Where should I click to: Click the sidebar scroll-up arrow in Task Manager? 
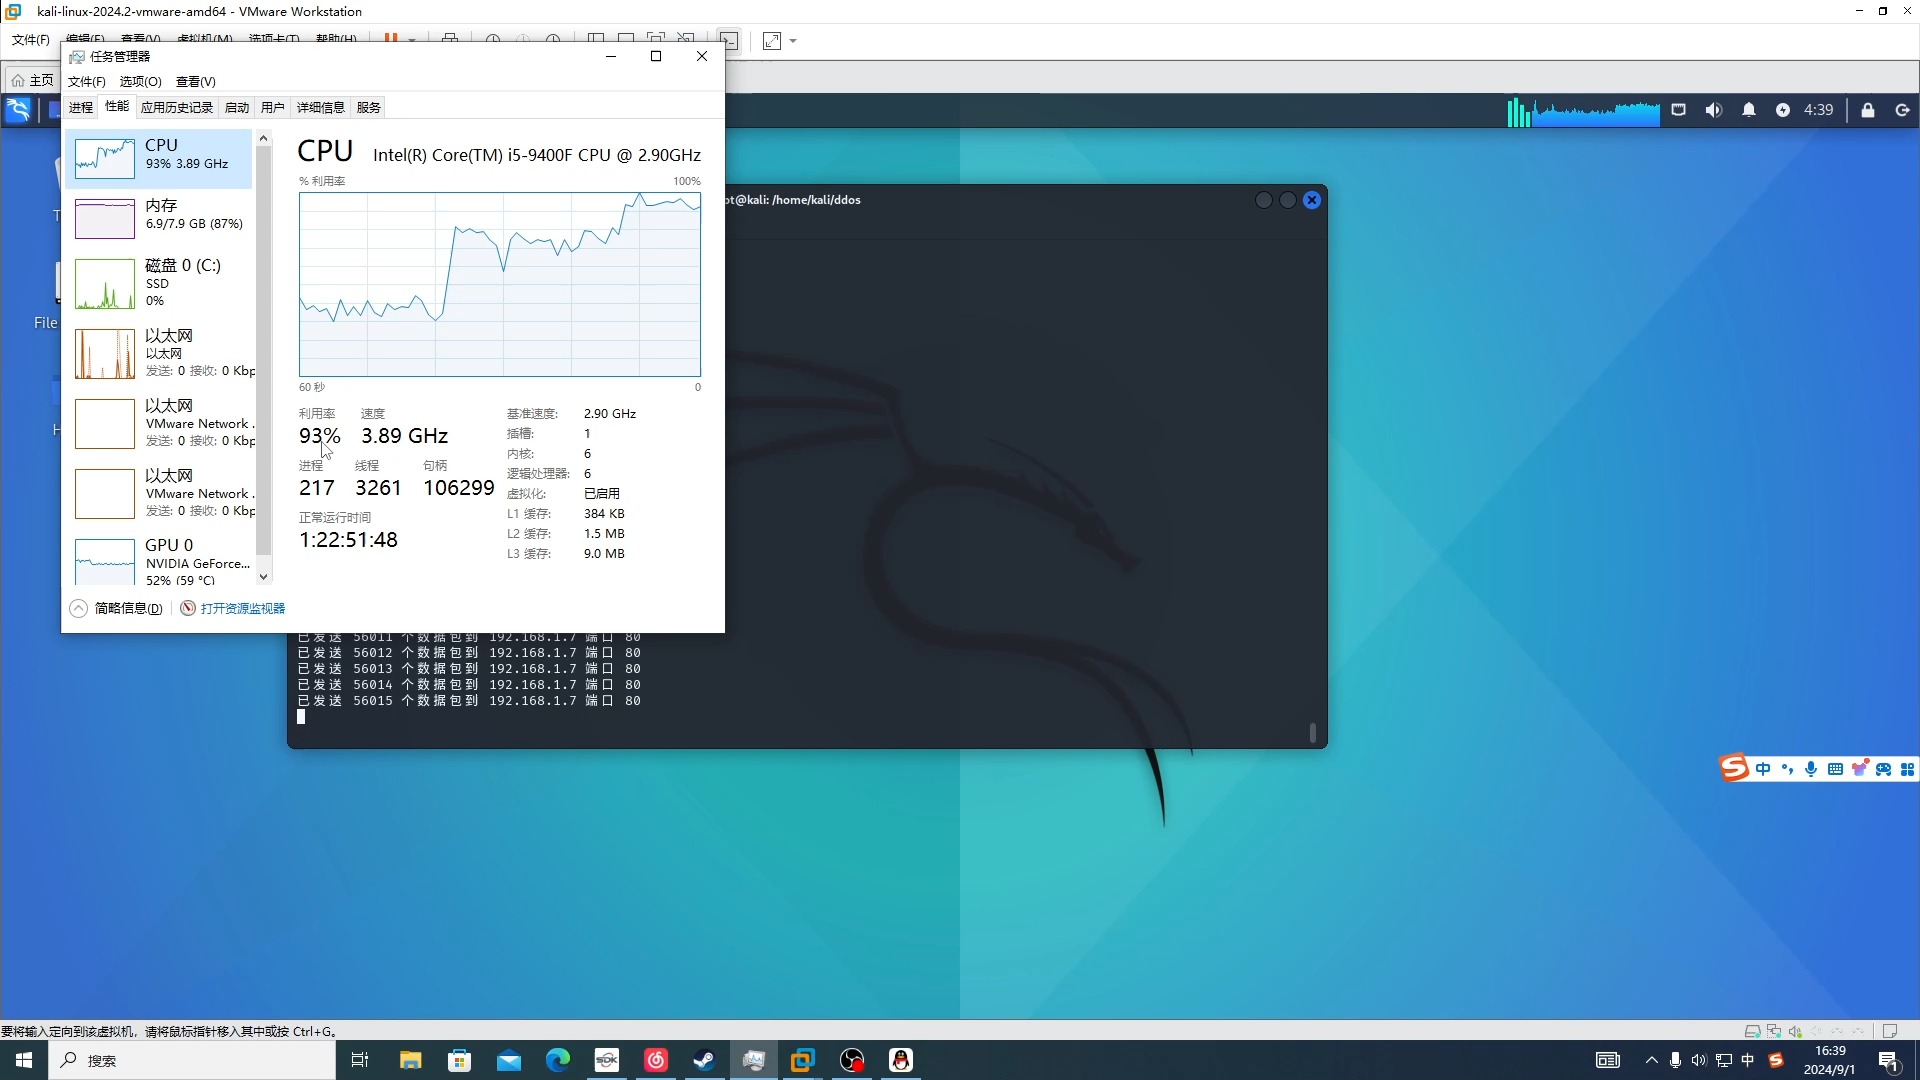pyautogui.click(x=264, y=138)
